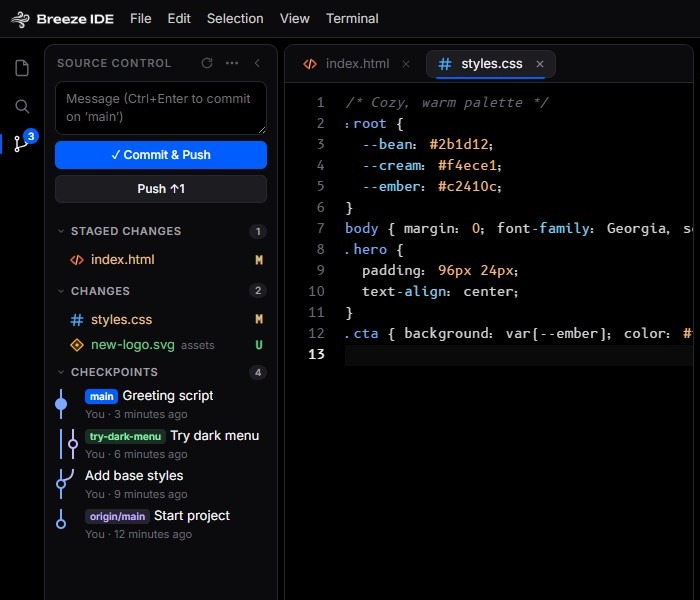Click the try-dark-menu branch label
700x600 pixels.
[125, 436]
